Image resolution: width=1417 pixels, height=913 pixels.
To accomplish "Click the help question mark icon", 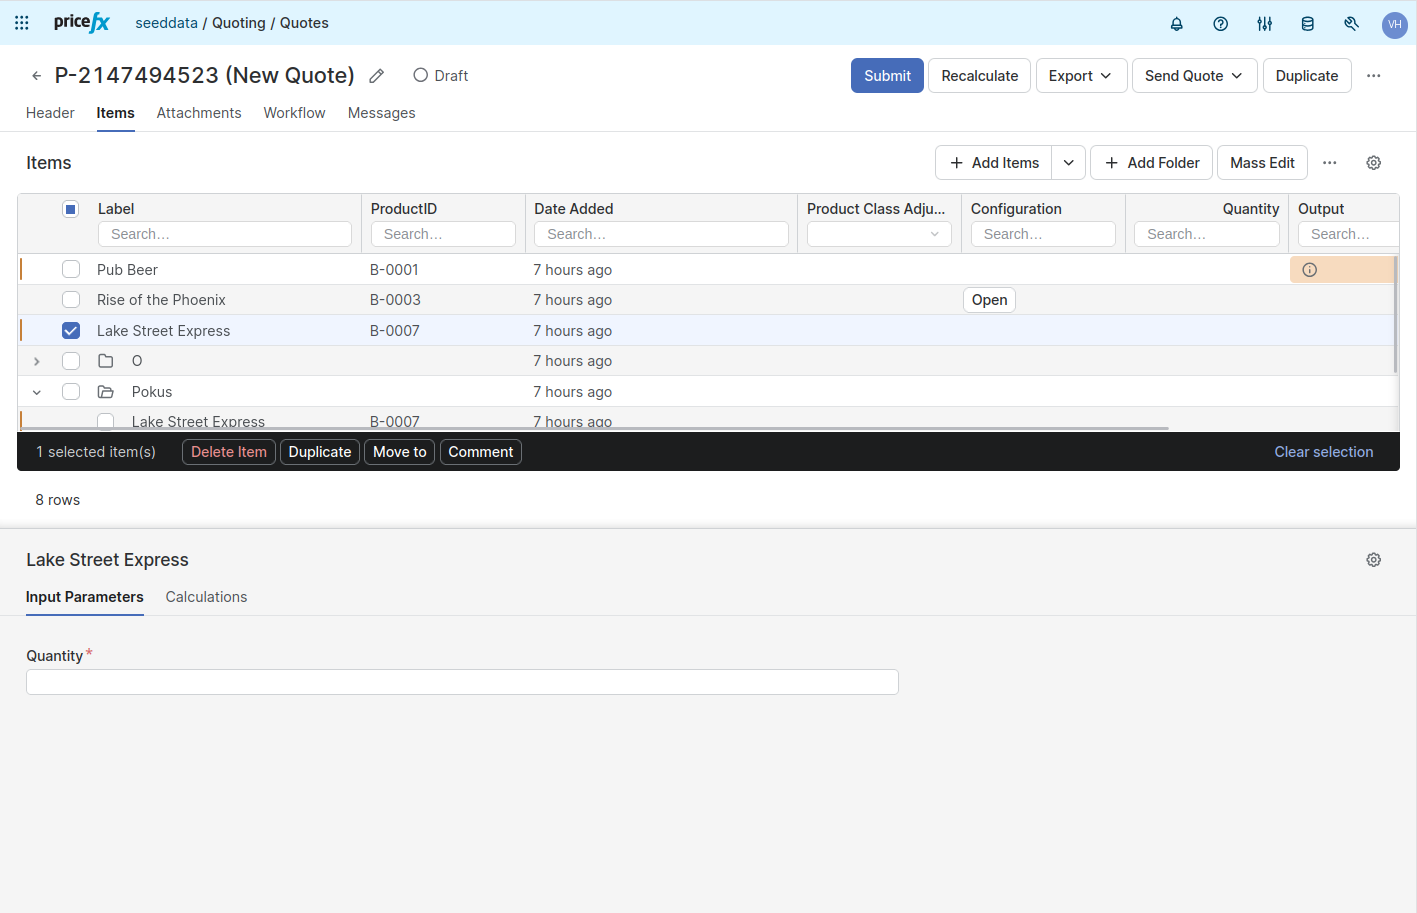I will point(1220,24).
